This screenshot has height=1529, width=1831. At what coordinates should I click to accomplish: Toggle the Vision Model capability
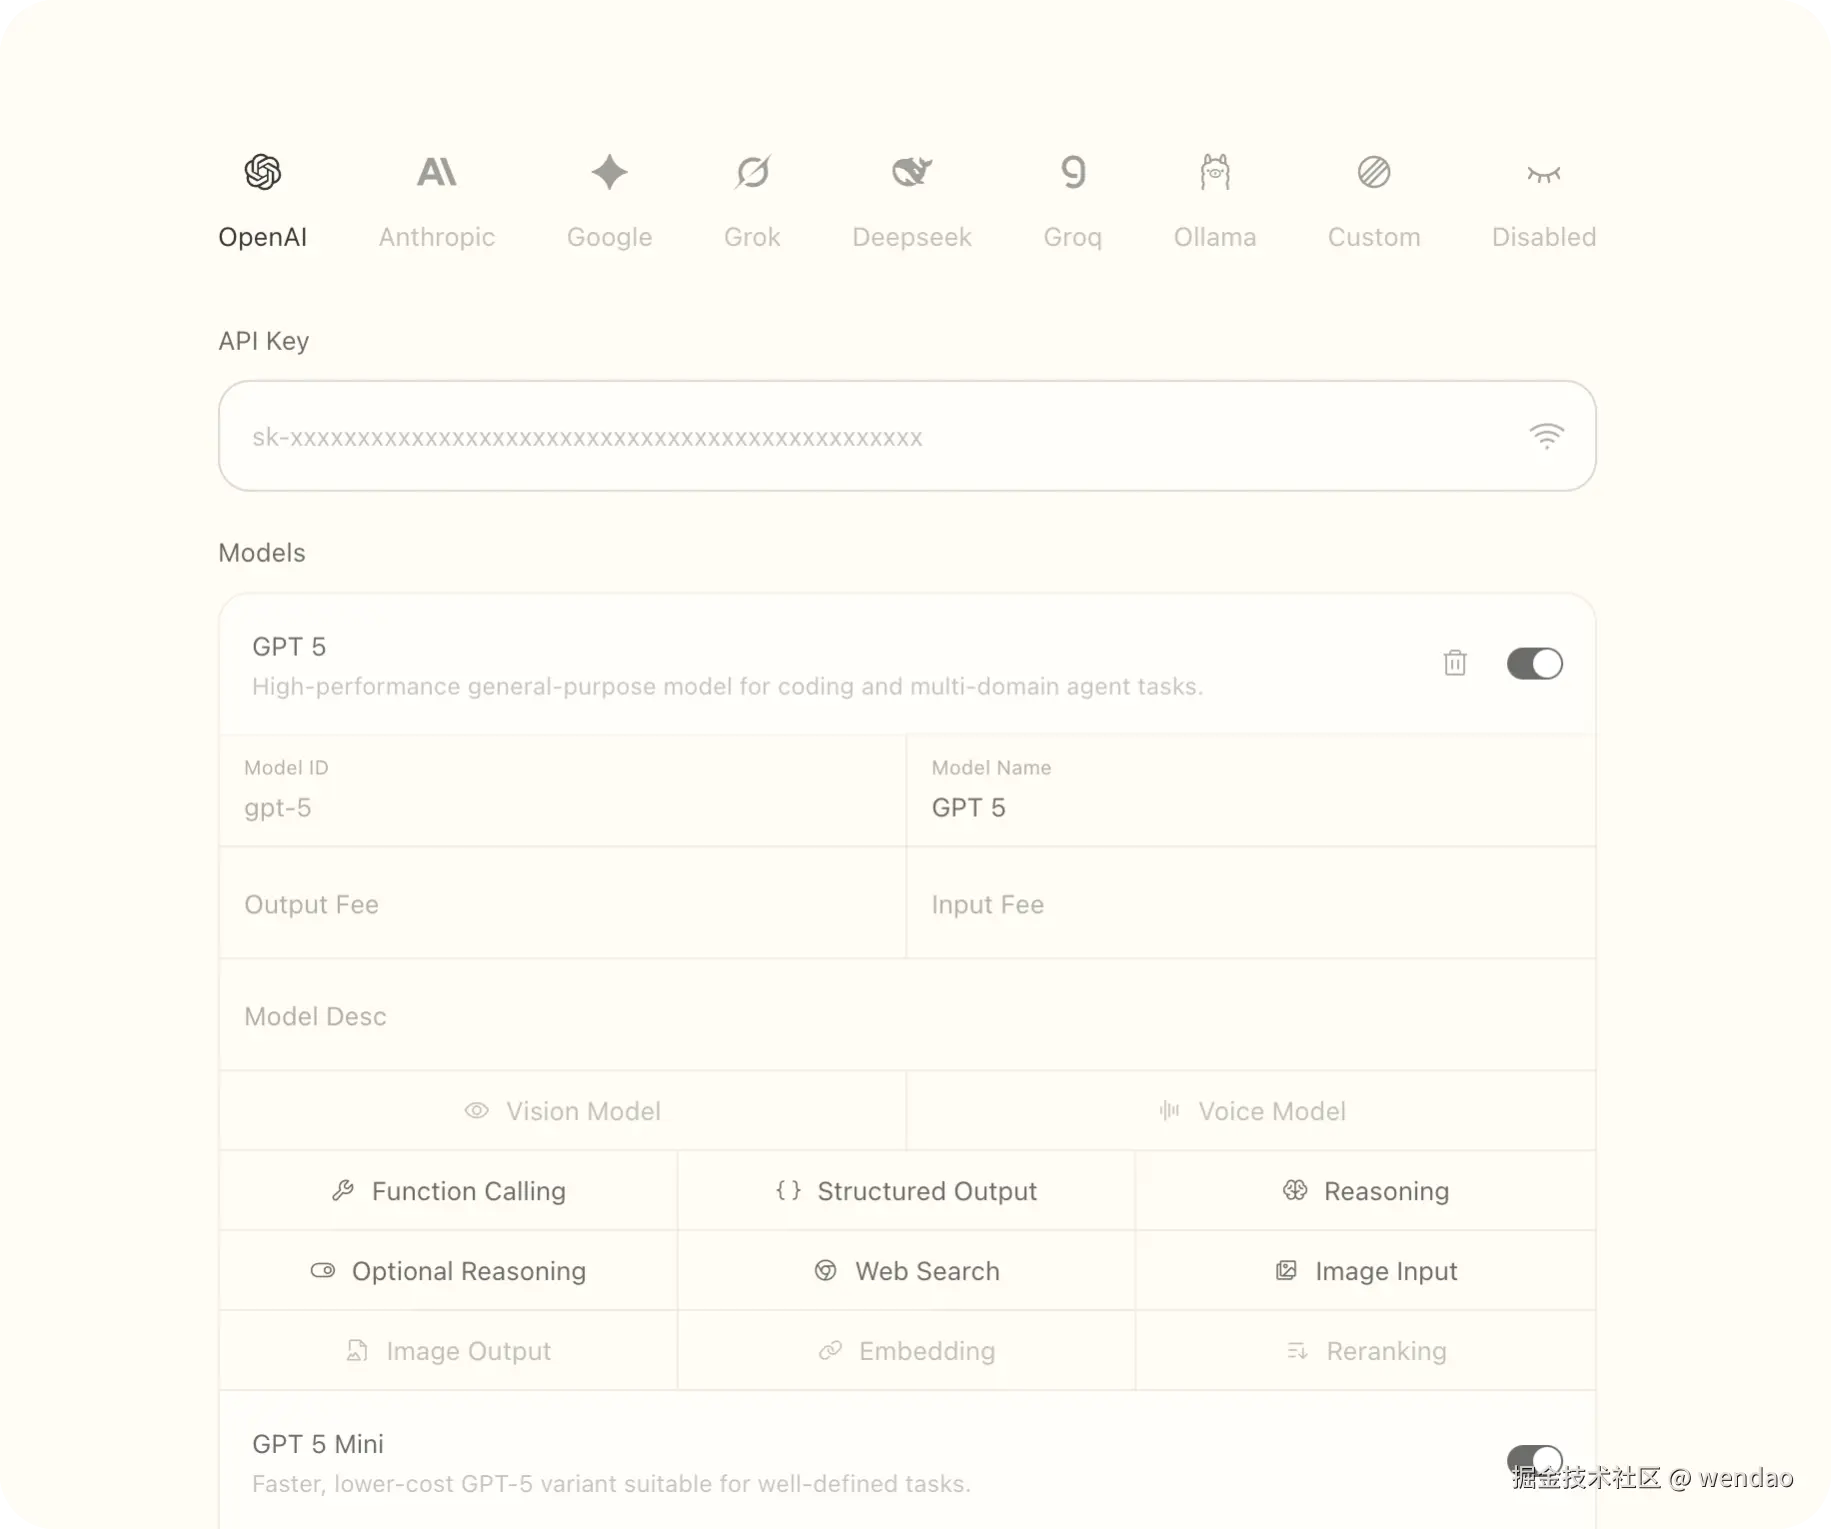[563, 1111]
